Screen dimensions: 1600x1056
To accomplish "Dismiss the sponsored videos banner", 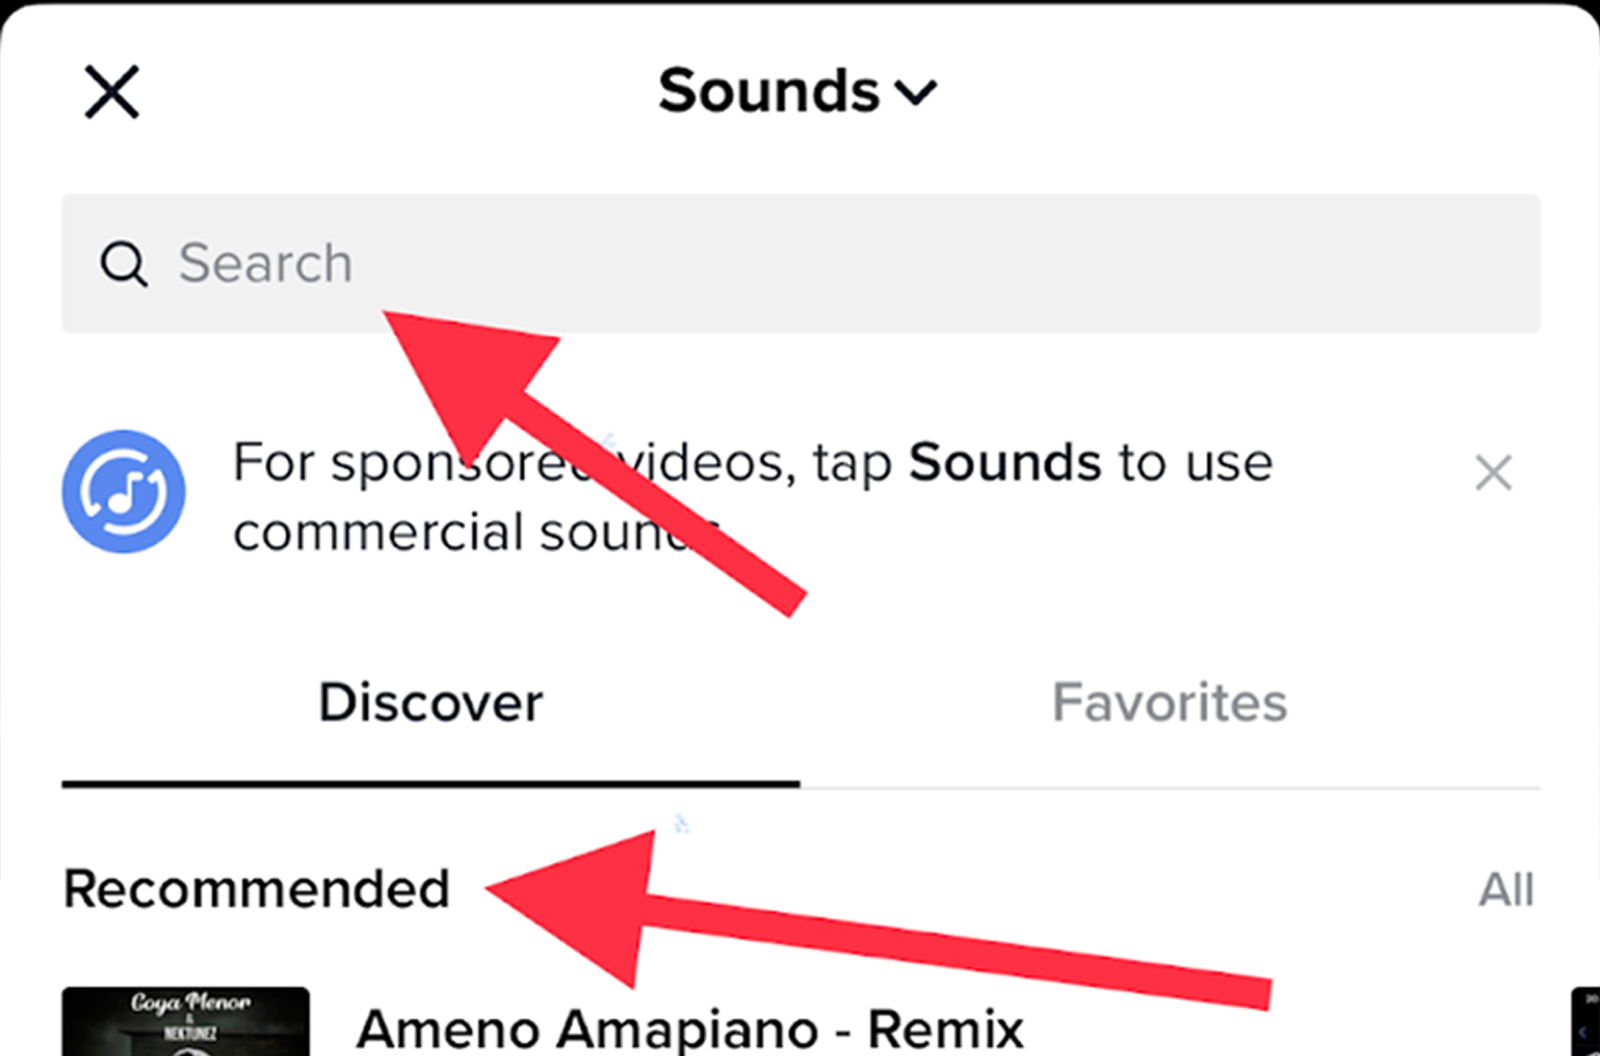I will coord(1493,472).
